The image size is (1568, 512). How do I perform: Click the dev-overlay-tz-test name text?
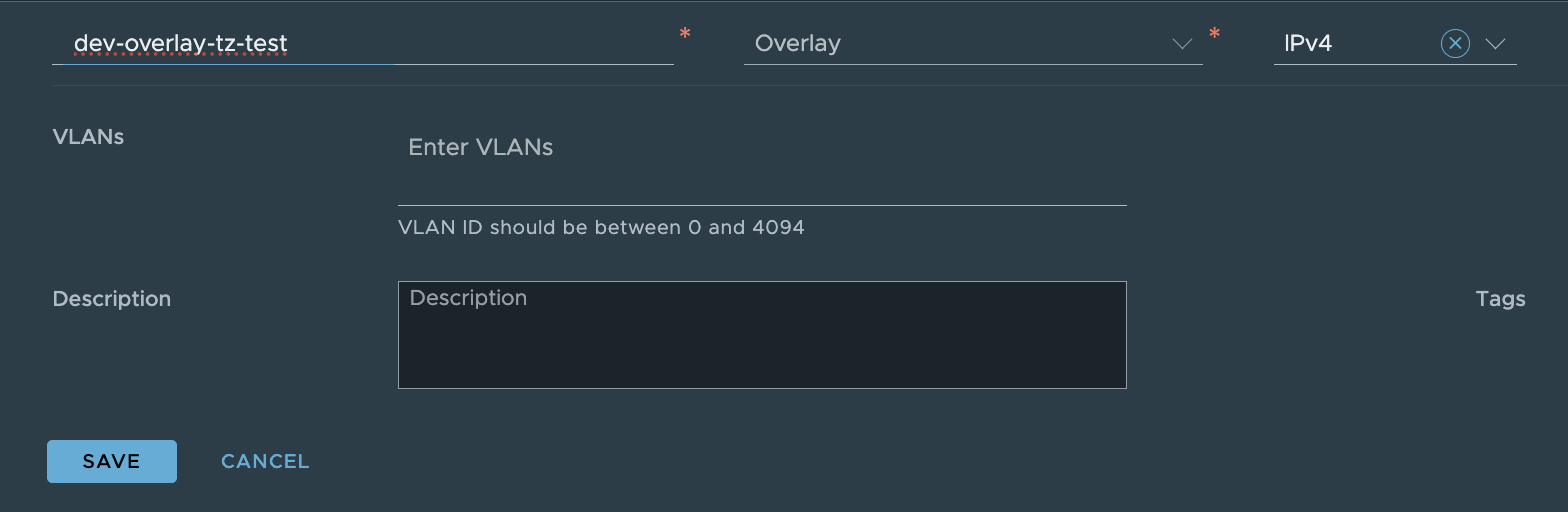click(181, 44)
